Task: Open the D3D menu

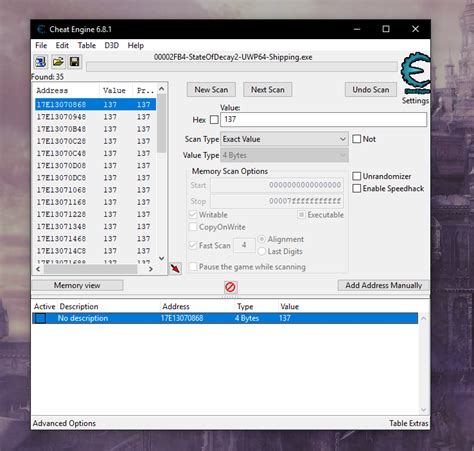Action: (112, 45)
